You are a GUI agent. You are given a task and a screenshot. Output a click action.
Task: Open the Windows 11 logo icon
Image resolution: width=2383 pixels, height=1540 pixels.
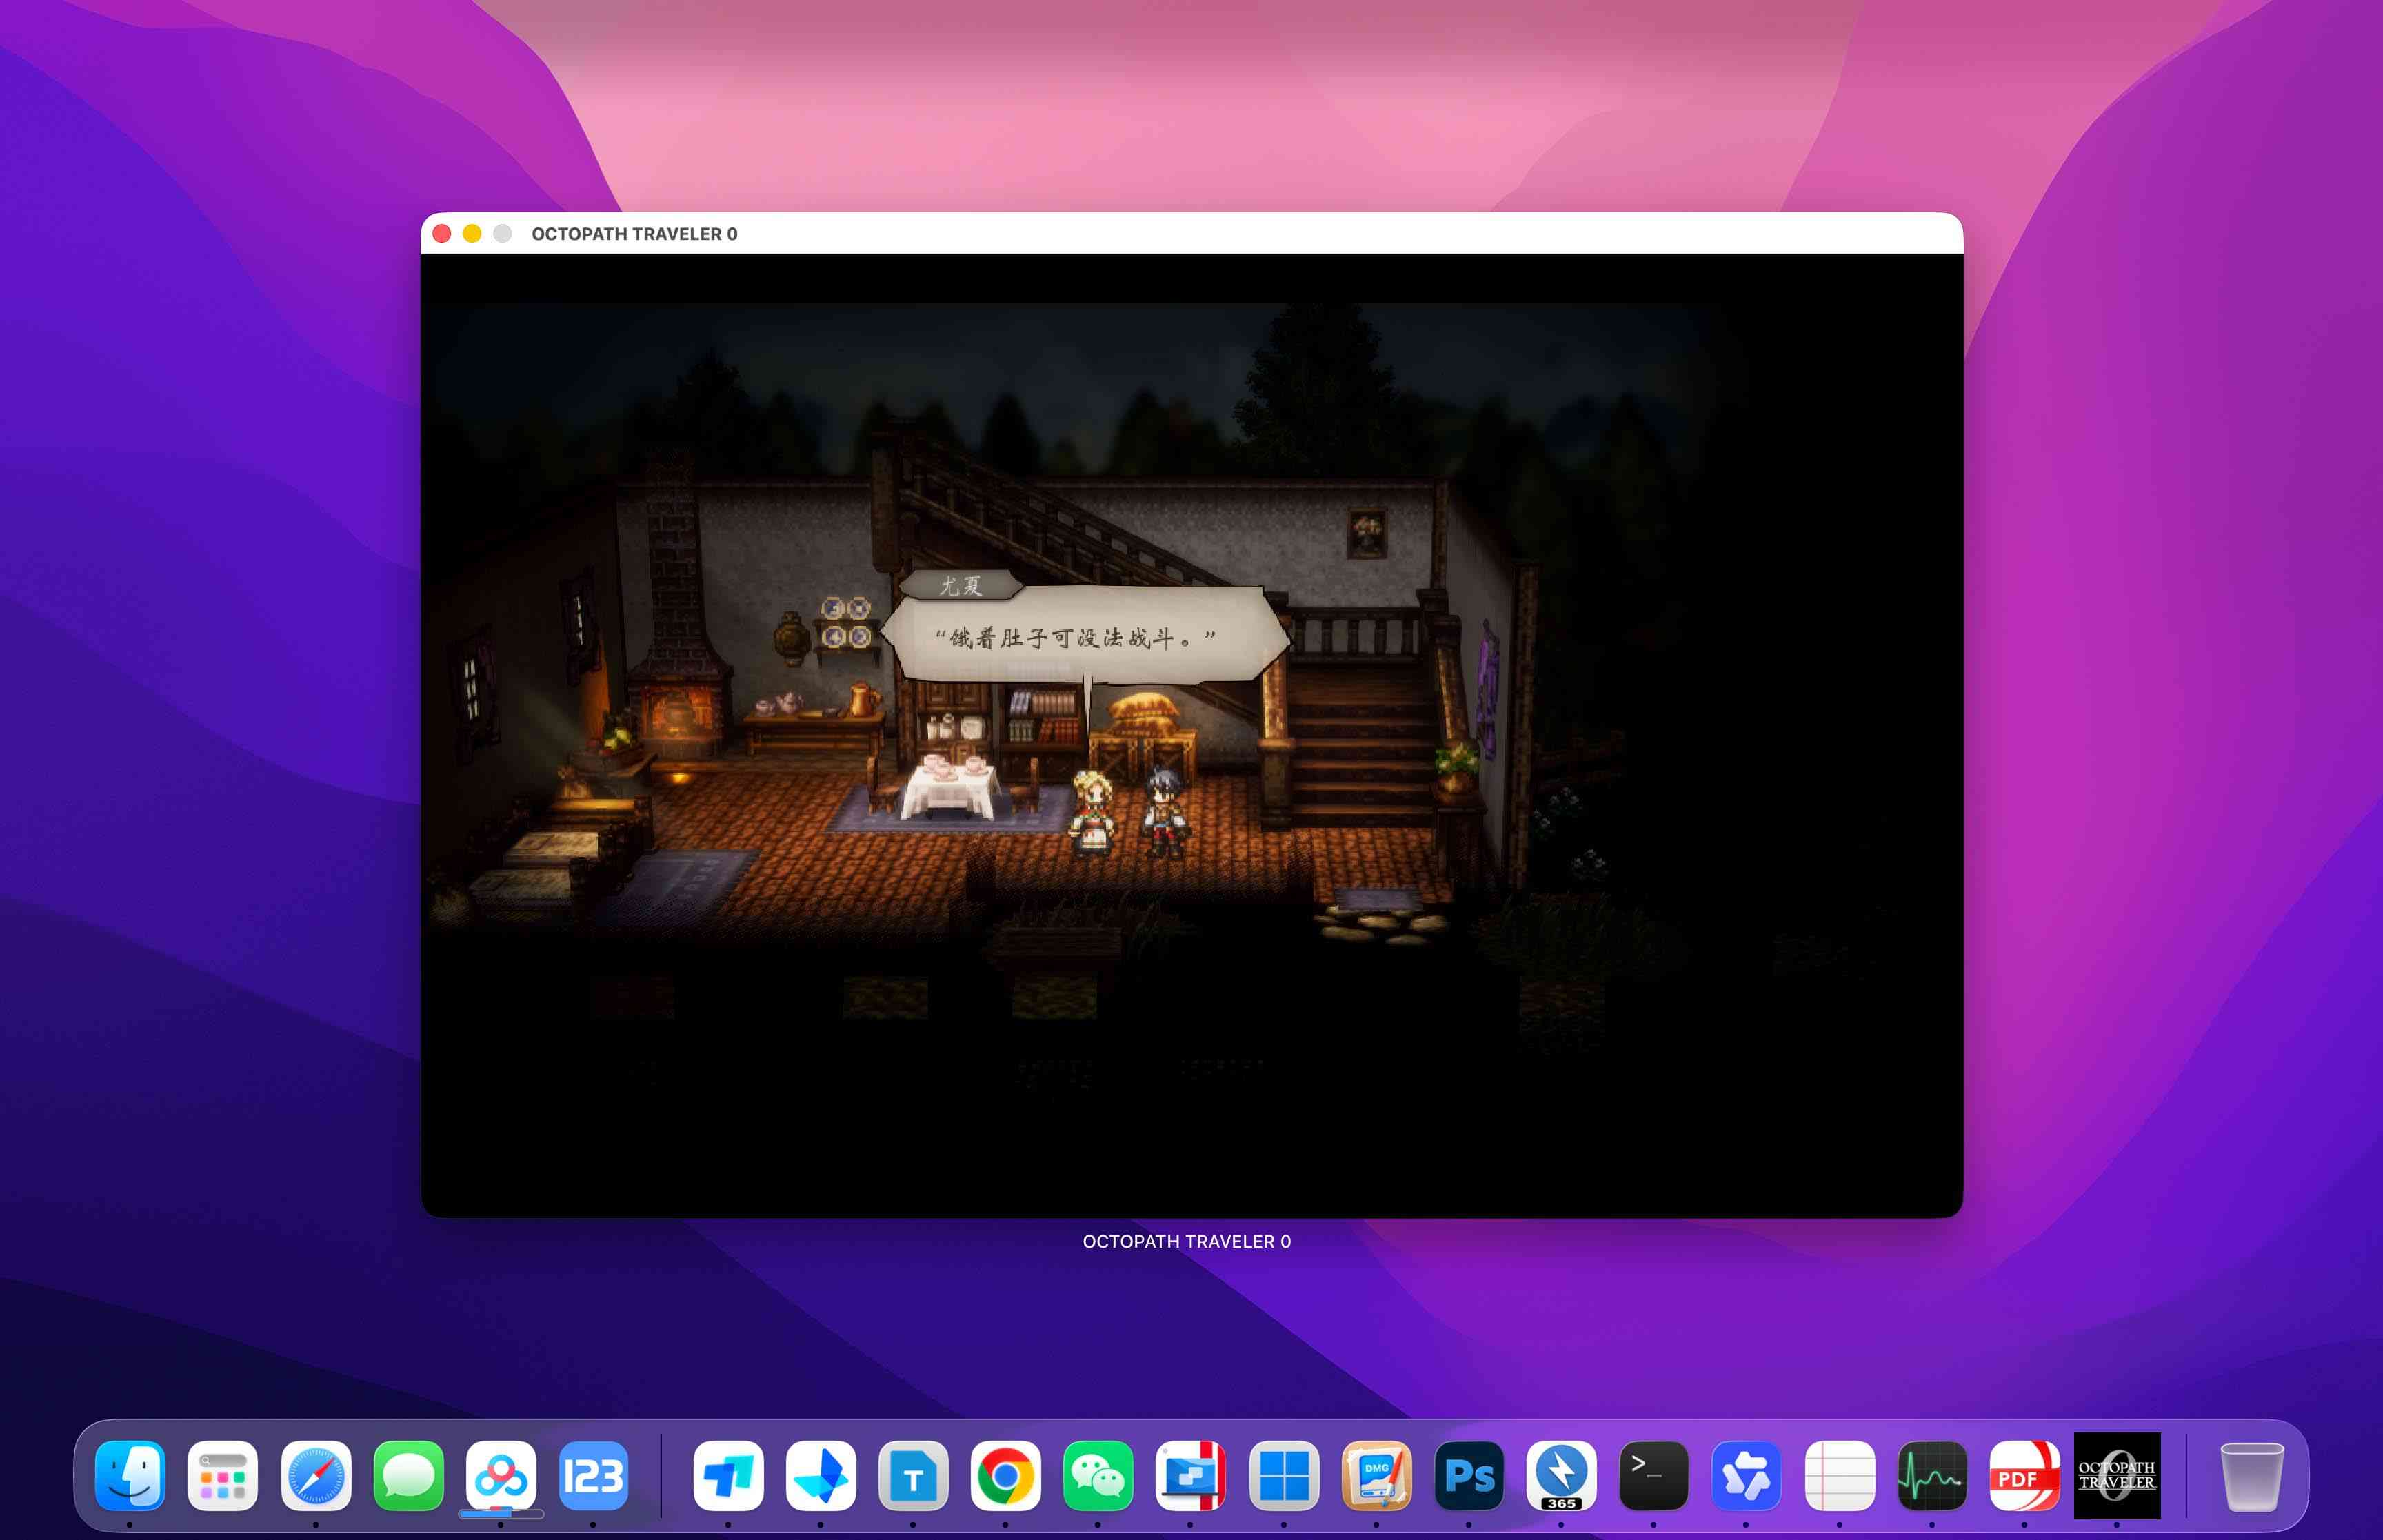pos(1284,1476)
